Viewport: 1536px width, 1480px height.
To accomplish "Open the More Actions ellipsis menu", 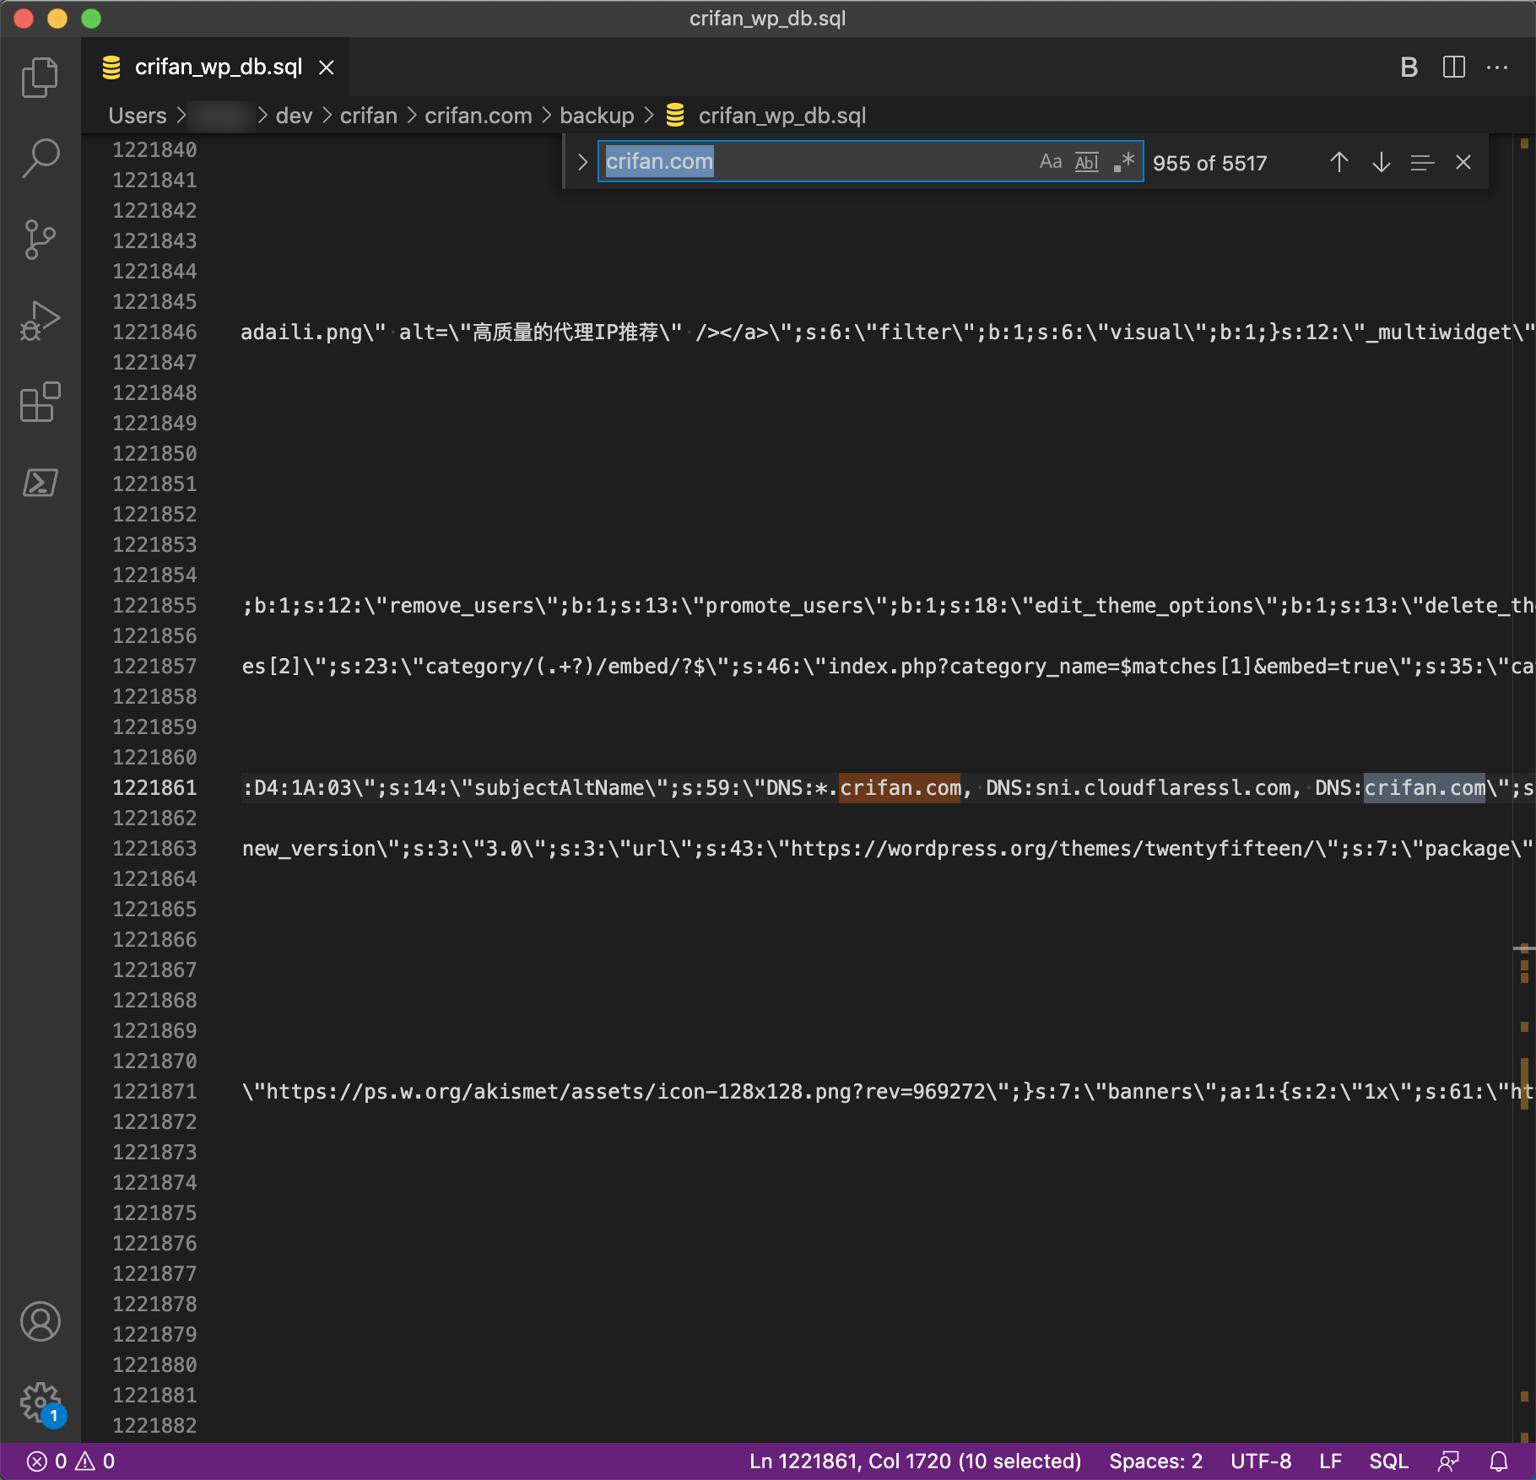I will 1497,67.
